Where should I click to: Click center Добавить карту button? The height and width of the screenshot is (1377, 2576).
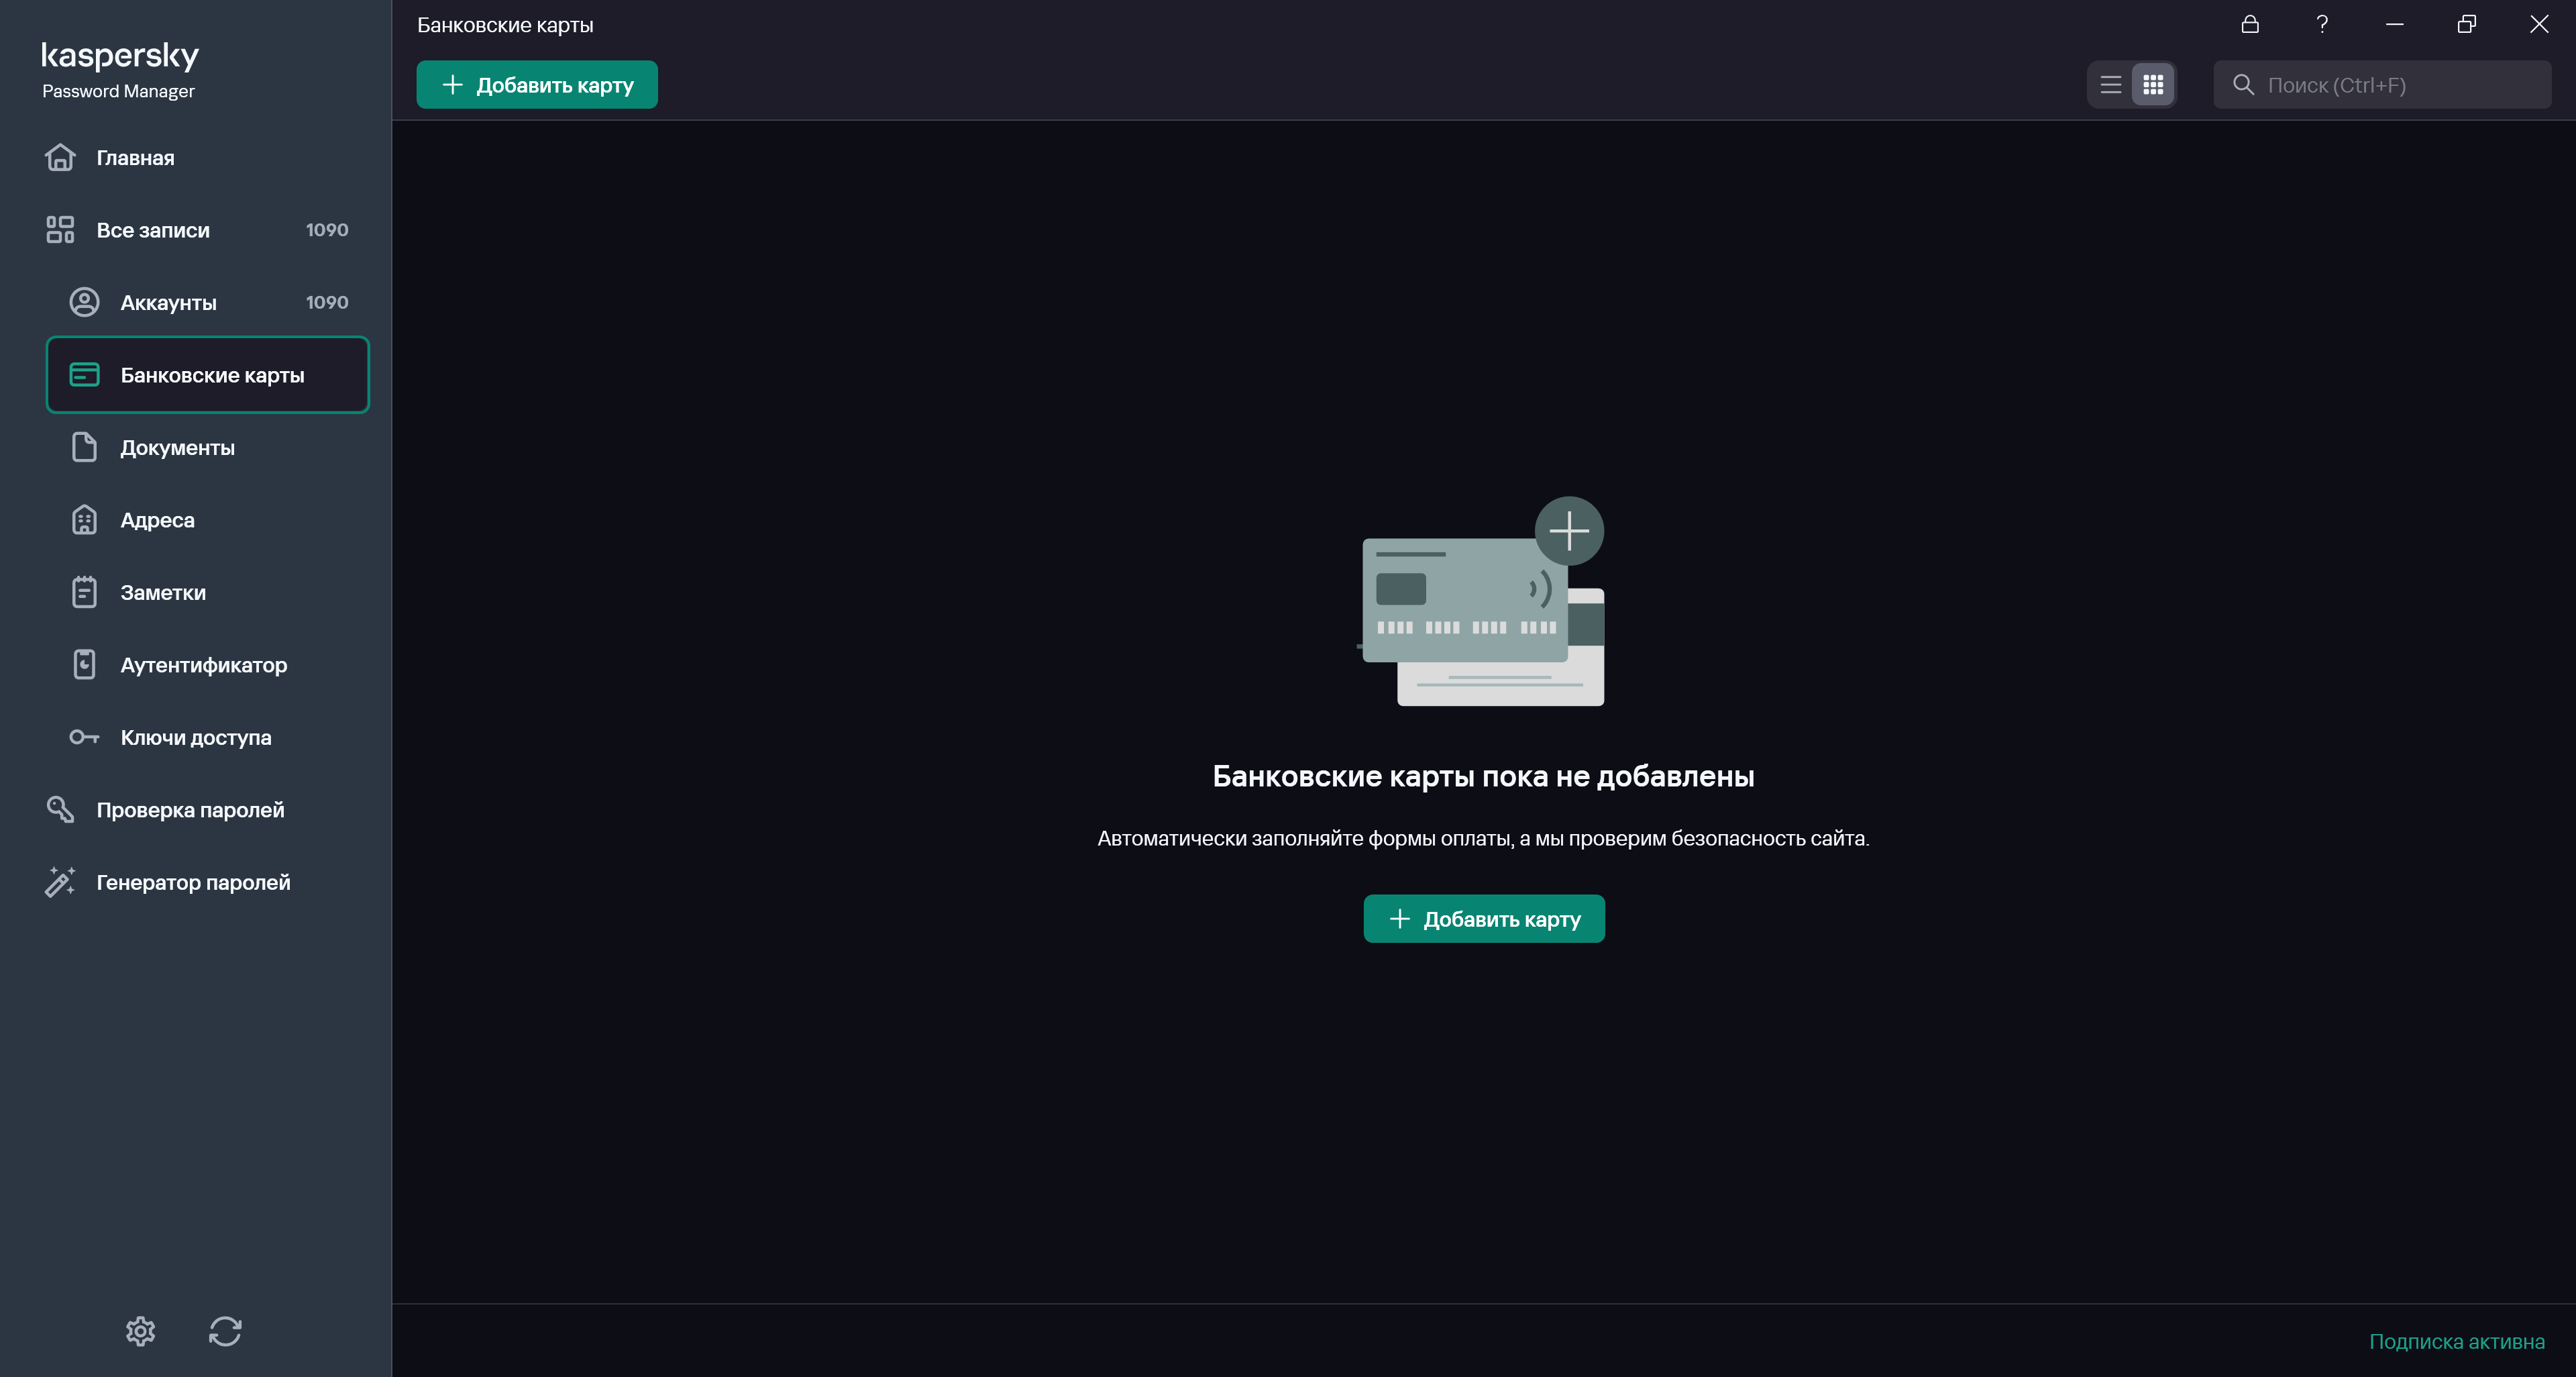(x=1484, y=919)
